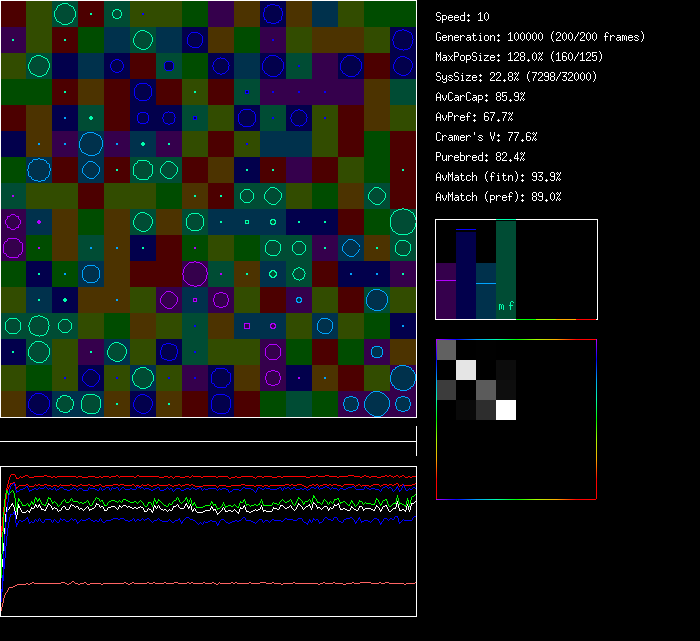This screenshot has height=641, width=700.
Task: Click the largest magenta circle in the grid
Action: [195, 273]
